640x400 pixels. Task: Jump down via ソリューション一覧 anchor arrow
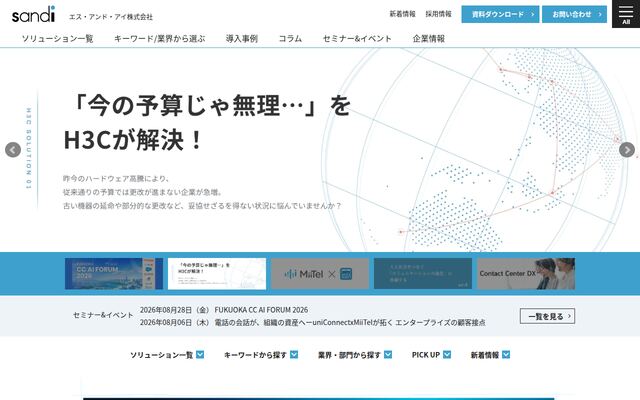[200, 355]
